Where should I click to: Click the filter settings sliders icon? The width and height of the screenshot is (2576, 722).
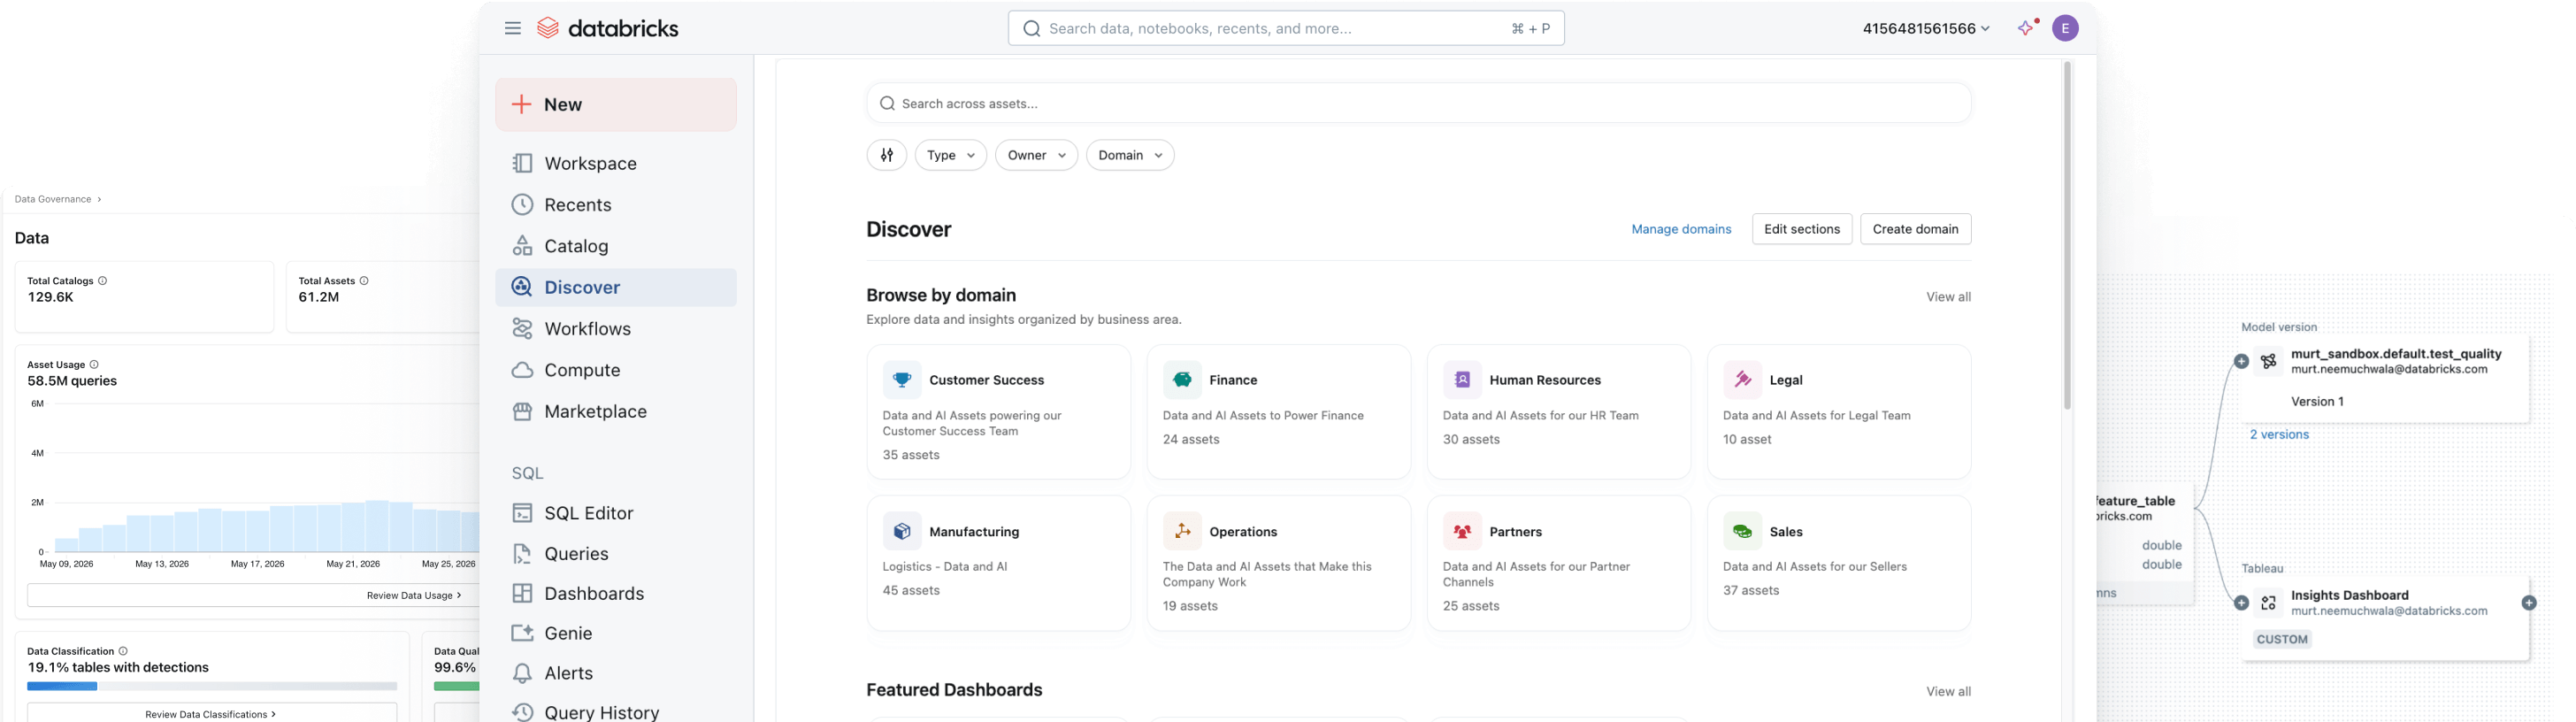tap(886, 155)
